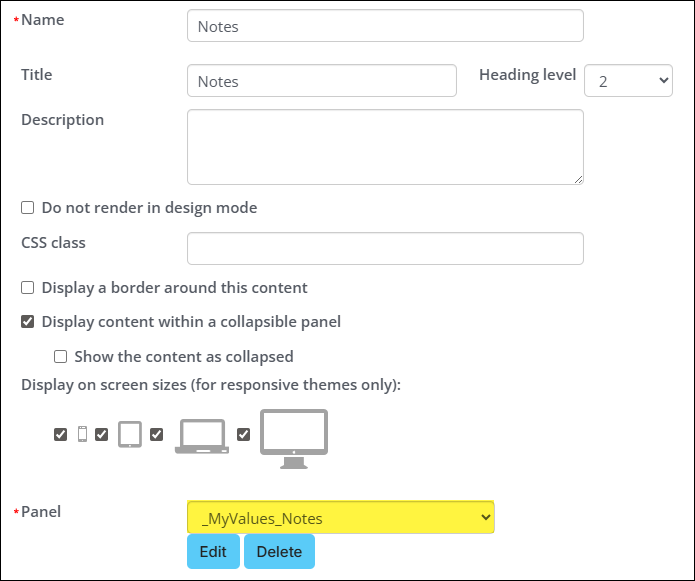Focus the Title text field
The height and width of the screenshot is (581, 695).
321,81
